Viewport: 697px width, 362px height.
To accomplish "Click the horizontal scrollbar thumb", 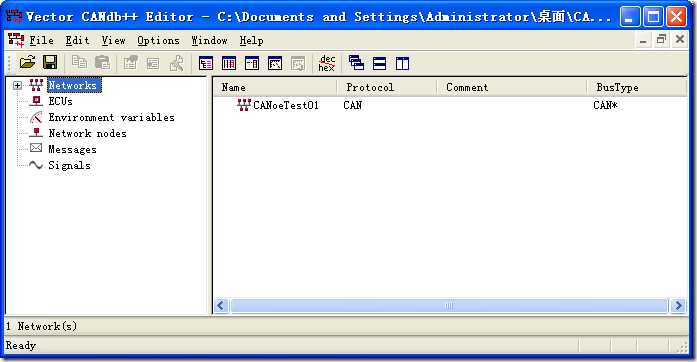I will pyautogui.click(x=449, y=306).
